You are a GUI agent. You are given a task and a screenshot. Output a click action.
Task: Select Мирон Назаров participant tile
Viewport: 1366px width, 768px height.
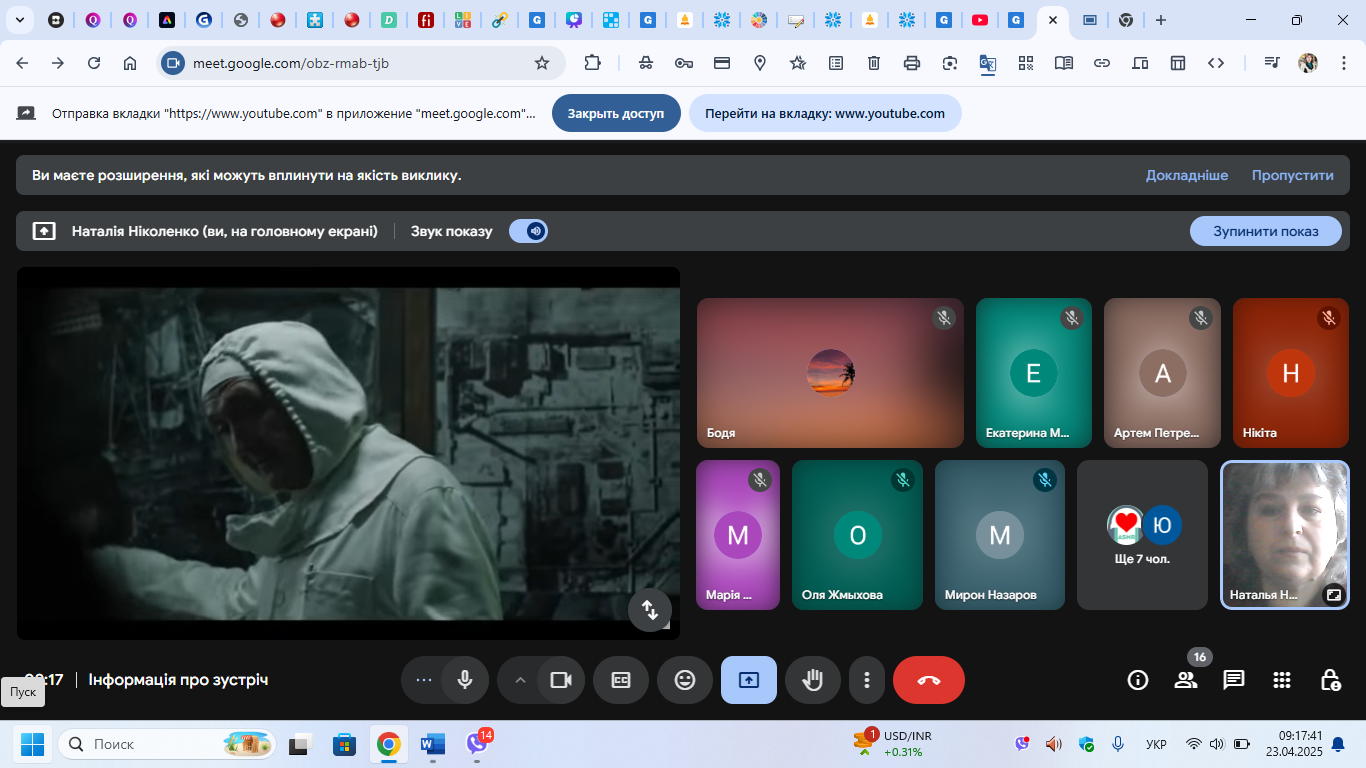1000,535
